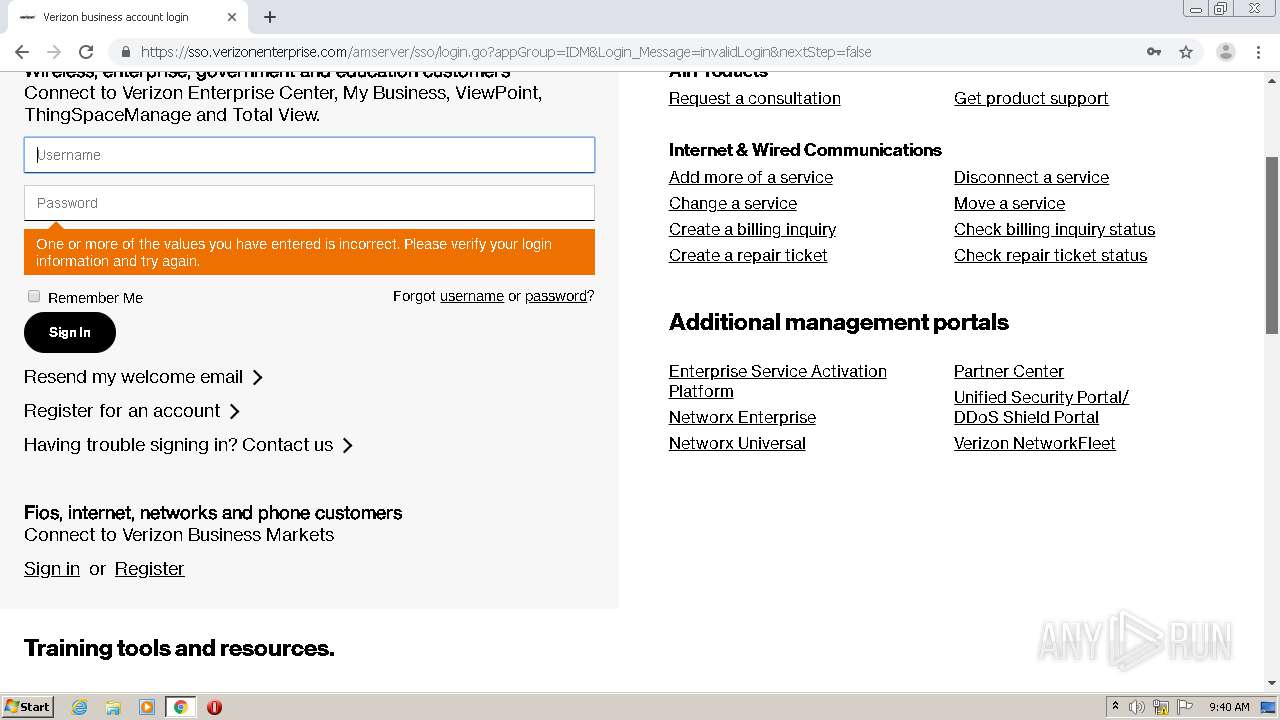Open the Chrome profile avatar icon
The image size is (1280, 720).
(x=1225, y=52)
